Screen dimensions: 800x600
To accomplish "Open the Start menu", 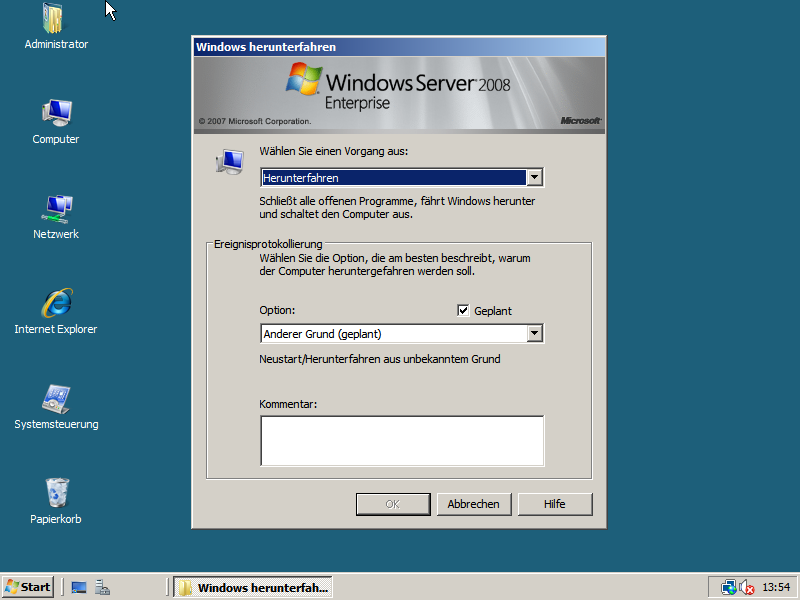I will [x=28, y=587].
